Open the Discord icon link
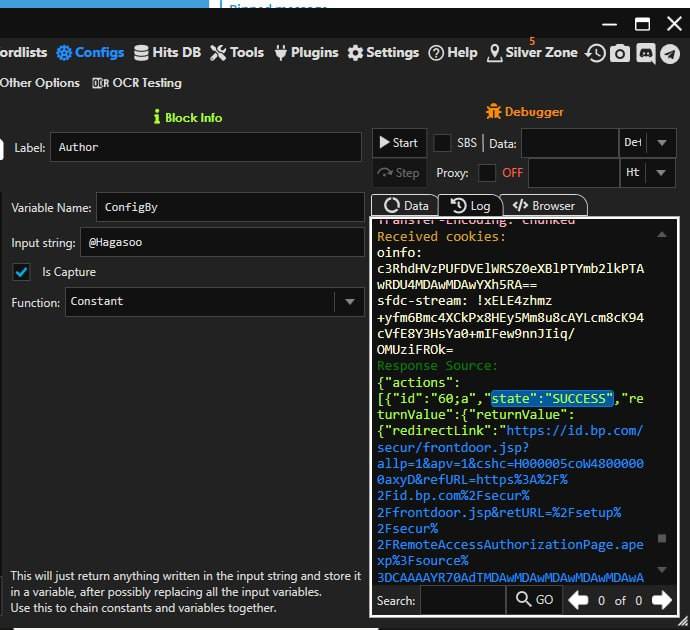690x630 pixels. (x=645, y=53)
